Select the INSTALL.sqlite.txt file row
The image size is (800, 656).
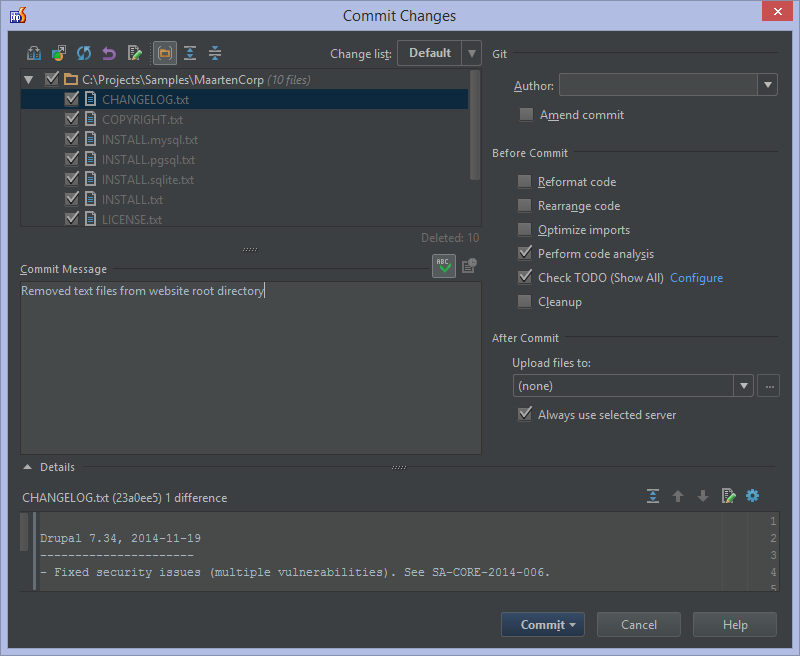[244, 179]
